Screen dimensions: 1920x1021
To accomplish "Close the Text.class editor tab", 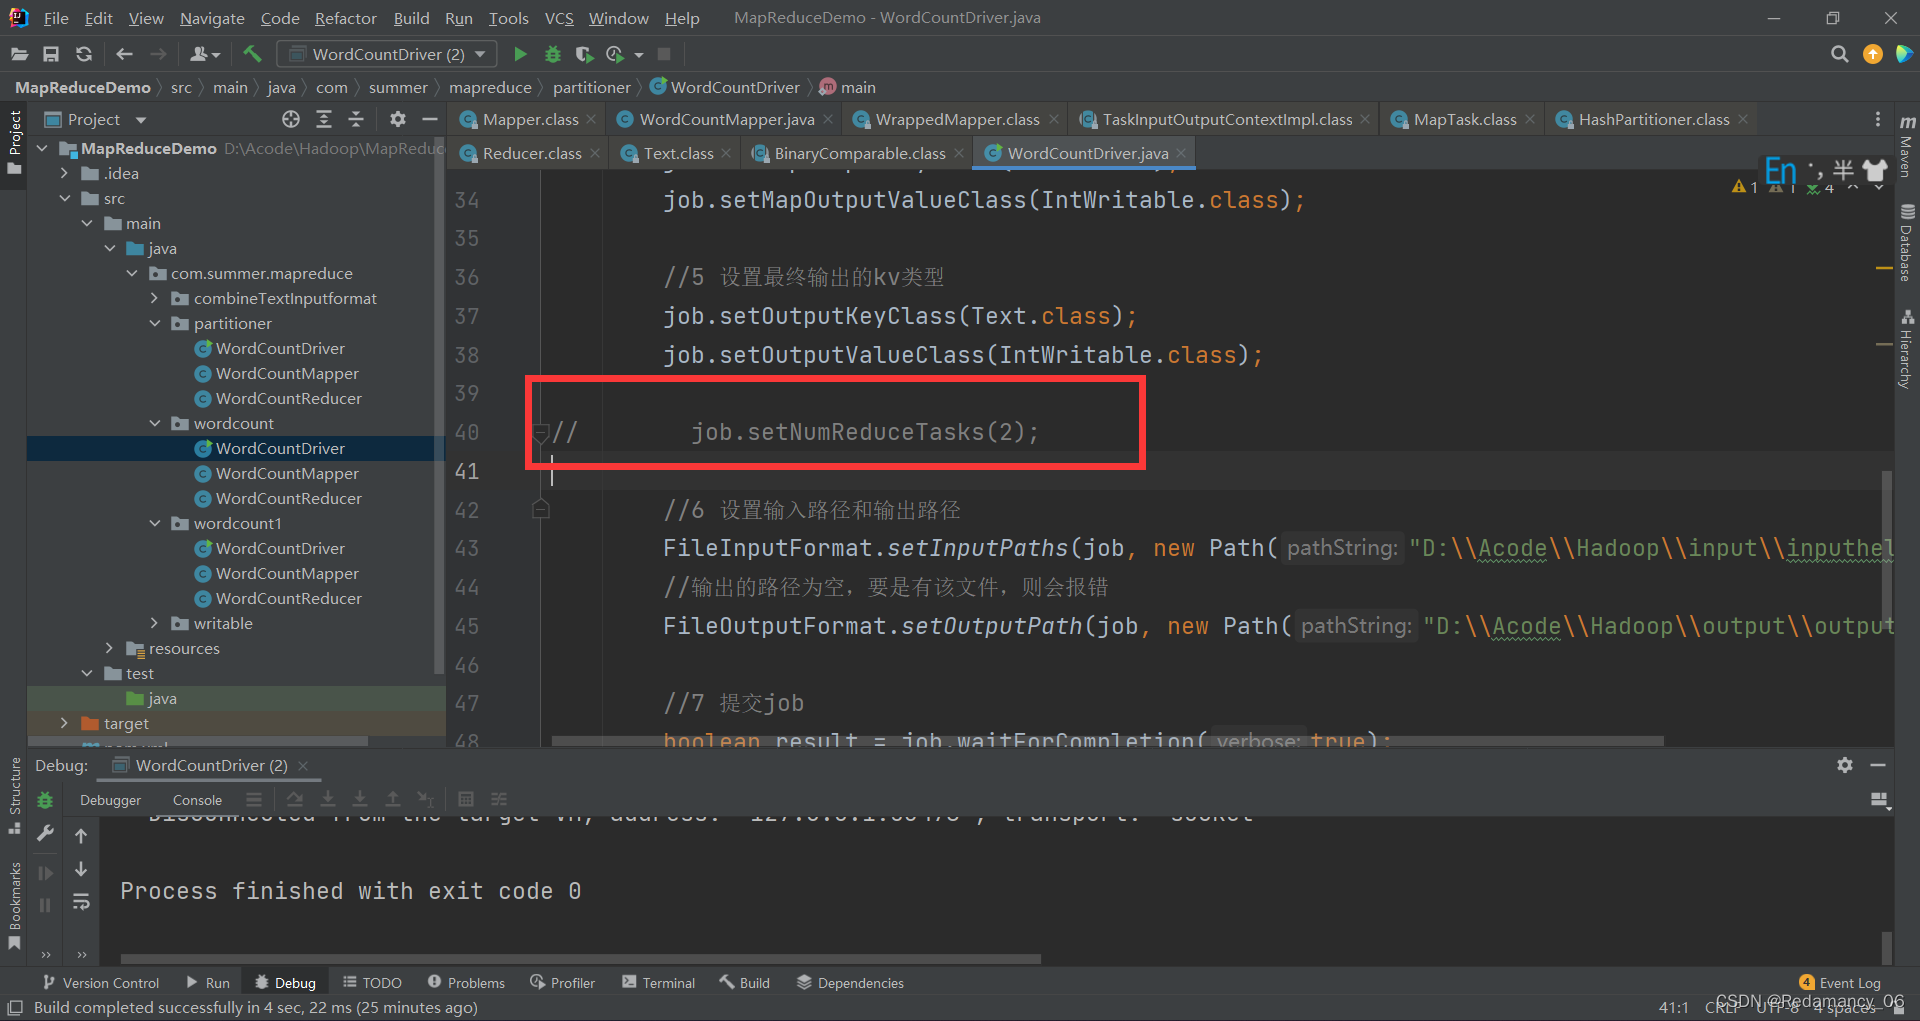I will click(x=727, y=153).
